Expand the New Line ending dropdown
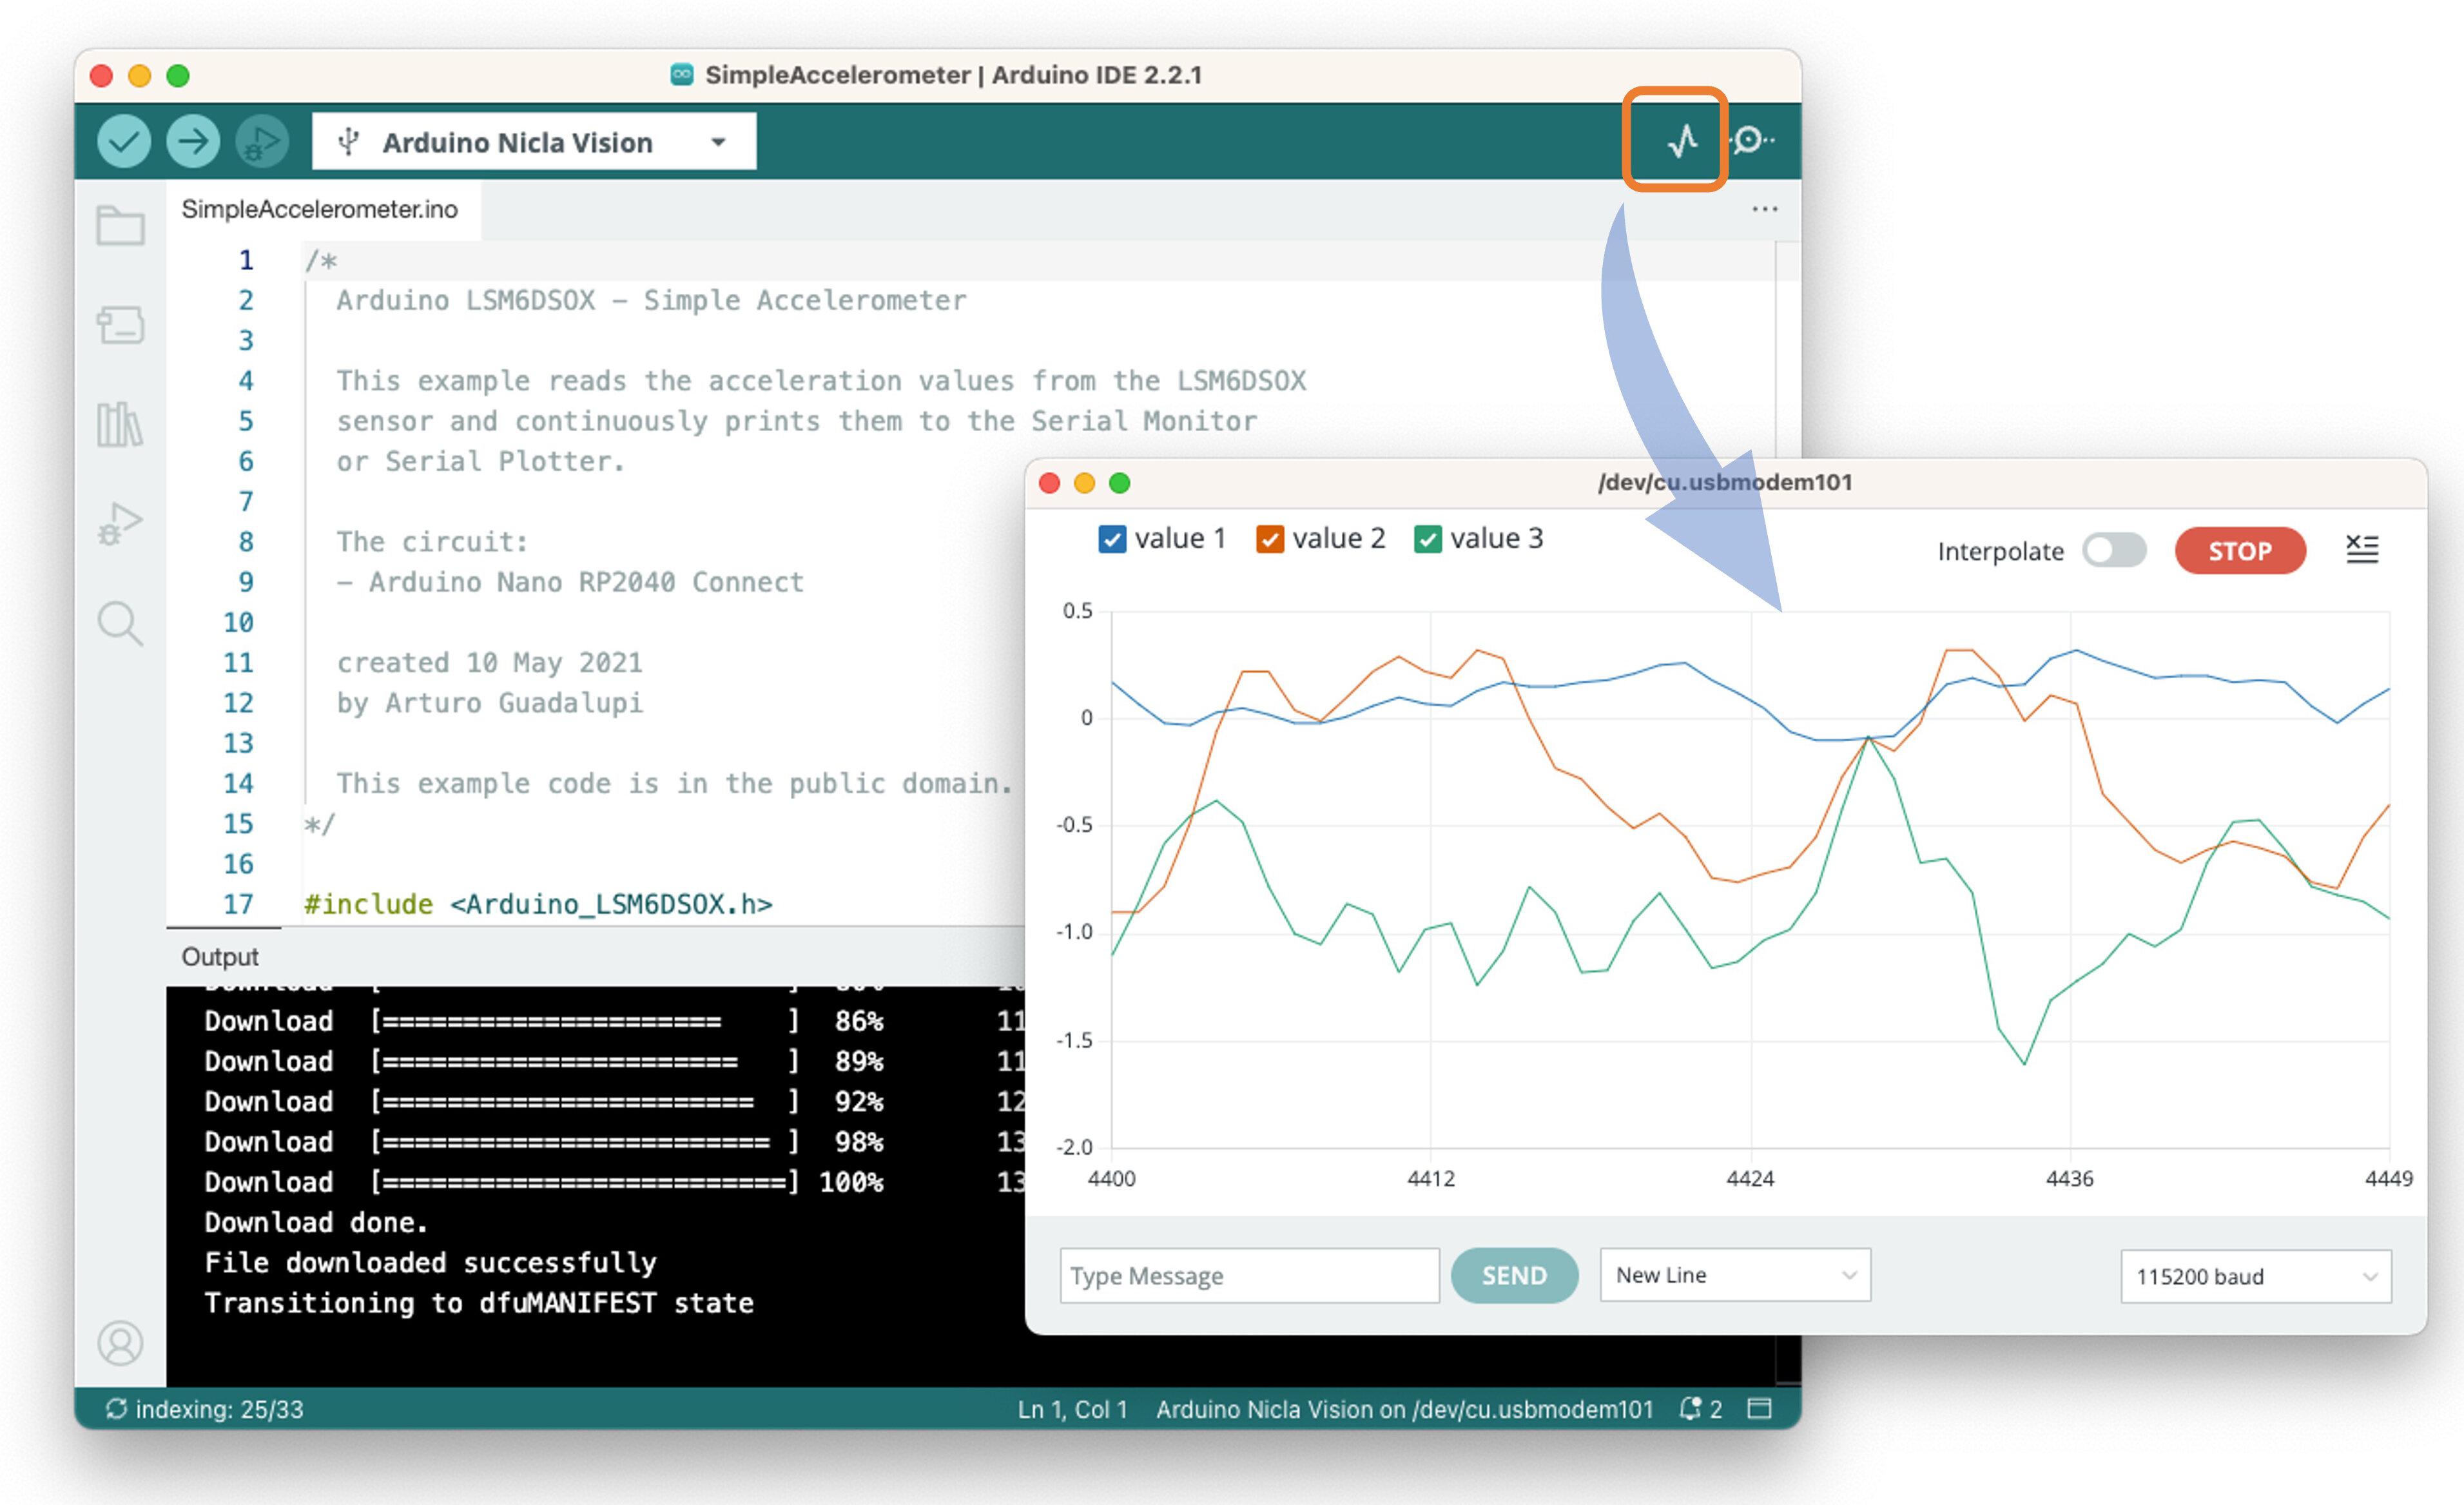Image resolution: width=2464 pixels, height=1505 pixels. click(1734, 1275)
